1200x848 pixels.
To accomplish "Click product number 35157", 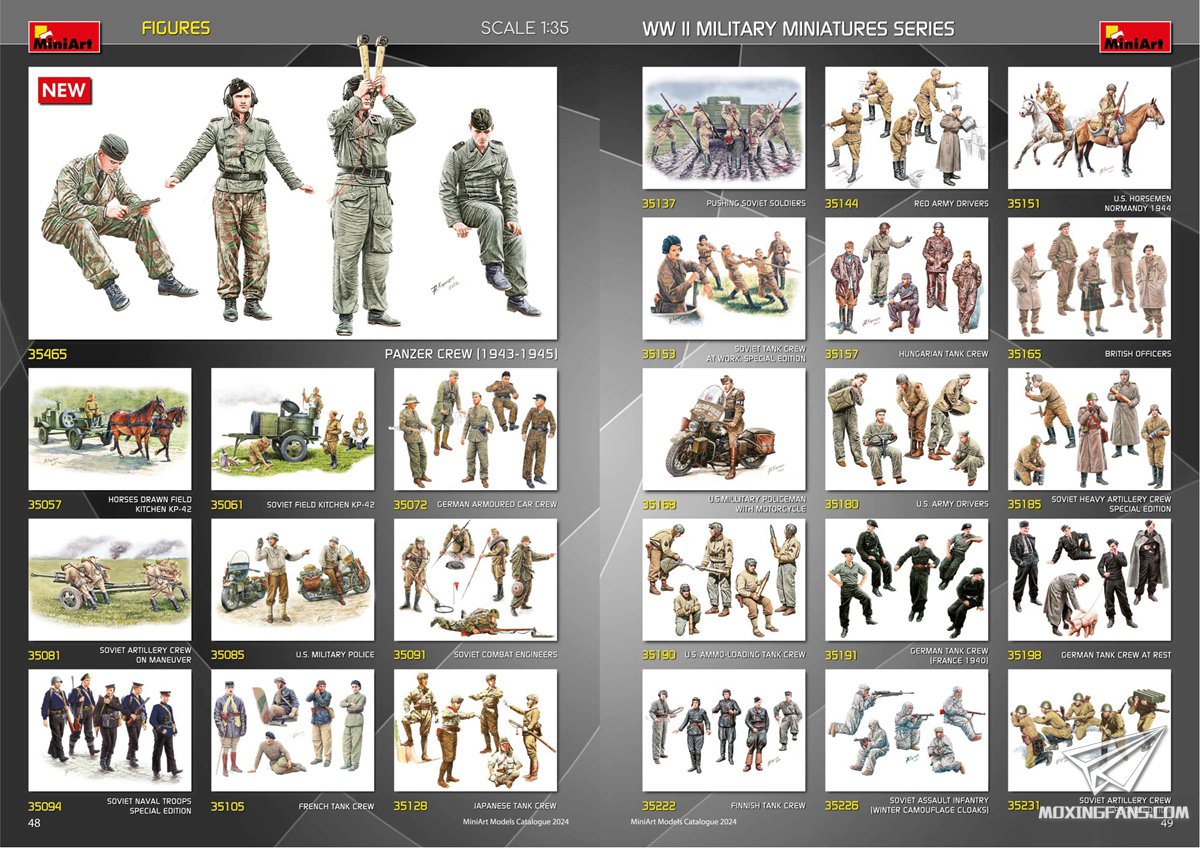I will [x=841, y=354].
